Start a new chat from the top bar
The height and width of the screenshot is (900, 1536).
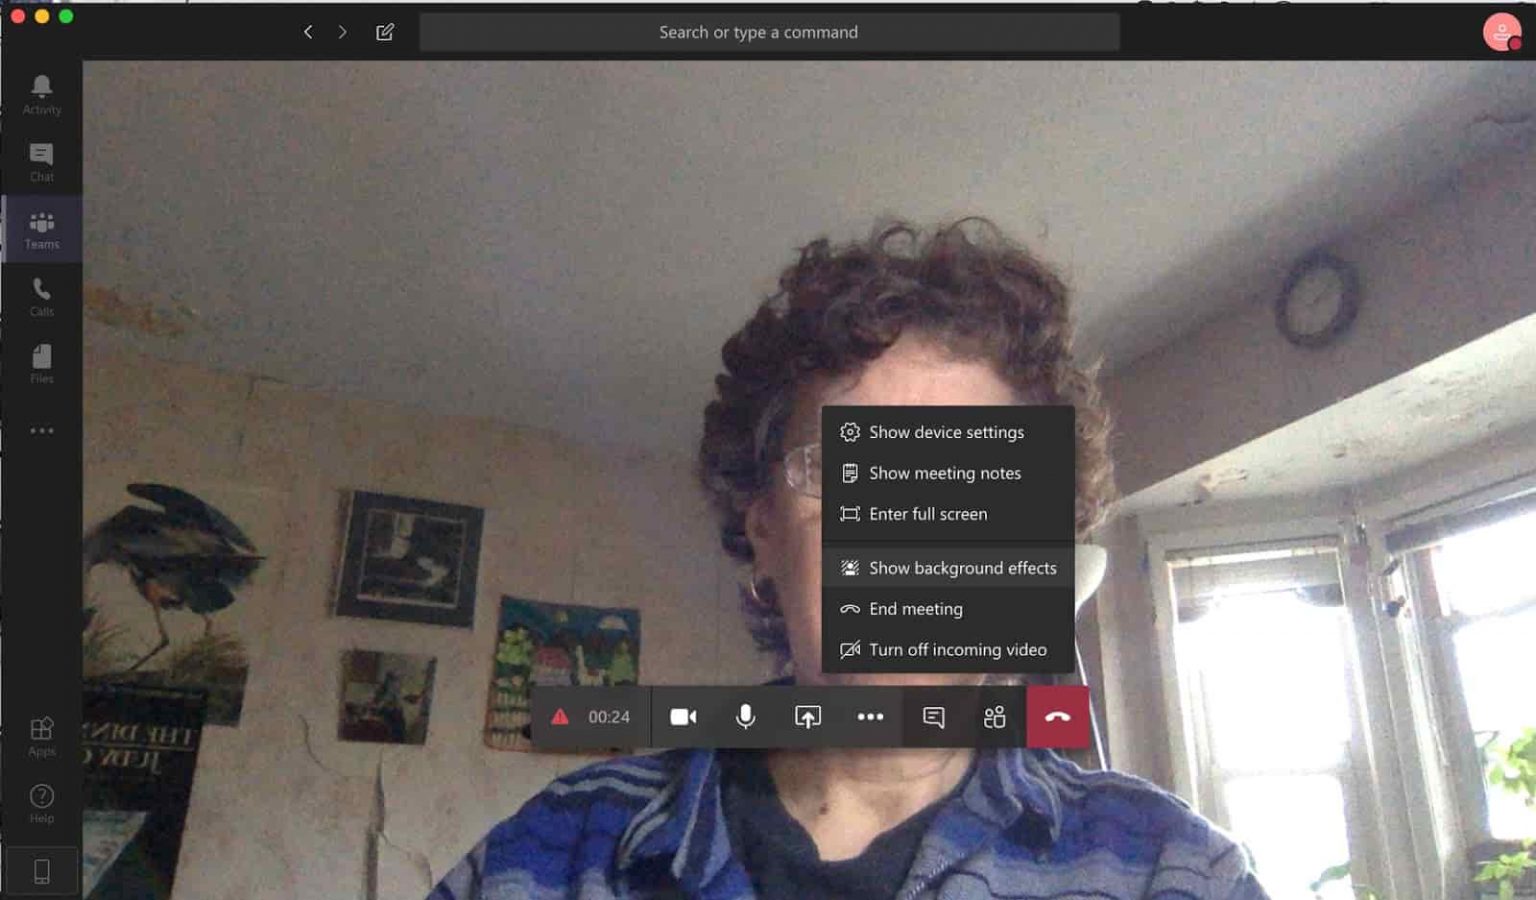point(385,31)
